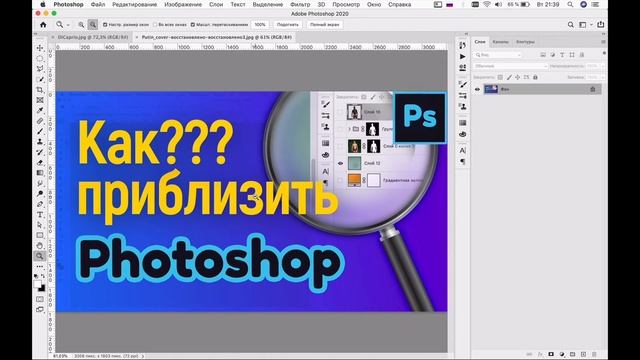Image resolution: width=640 pixels, height=360 pixels.
Task: Select the Crop tool
Action: 40,89
